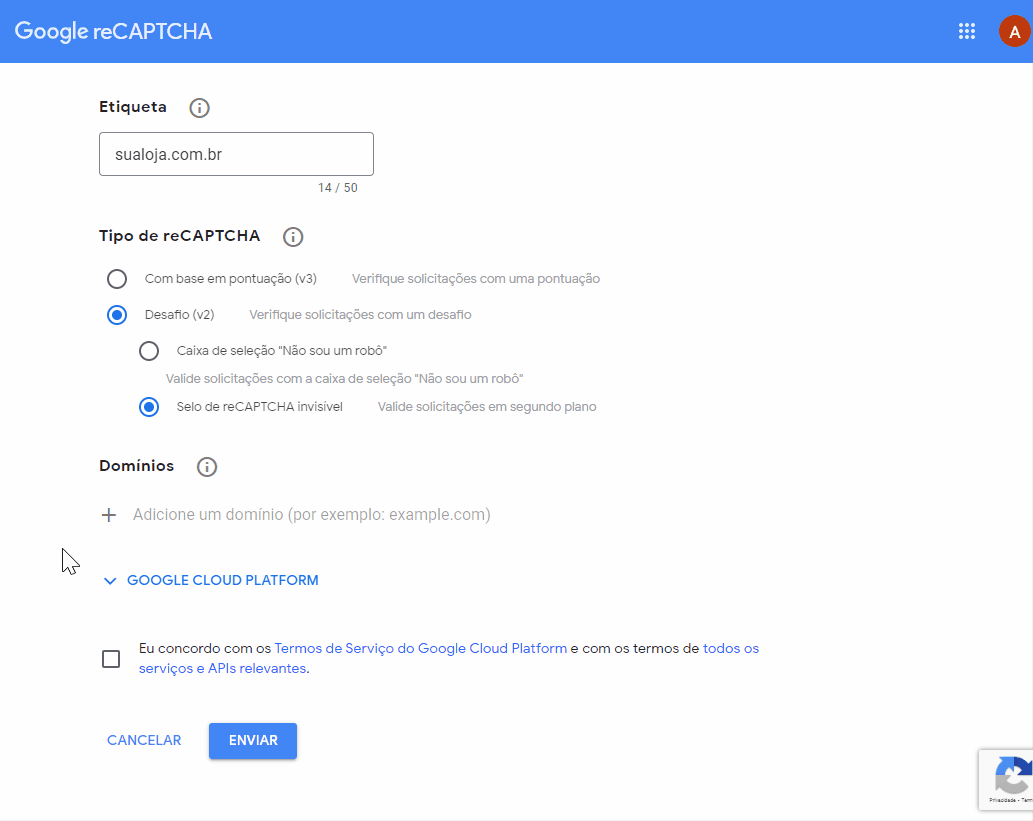Click "Verifique solicitações com uma pontuação" description
This screenshot has height=821, width=1033.
pyautogui.click(x=476, y=279)
